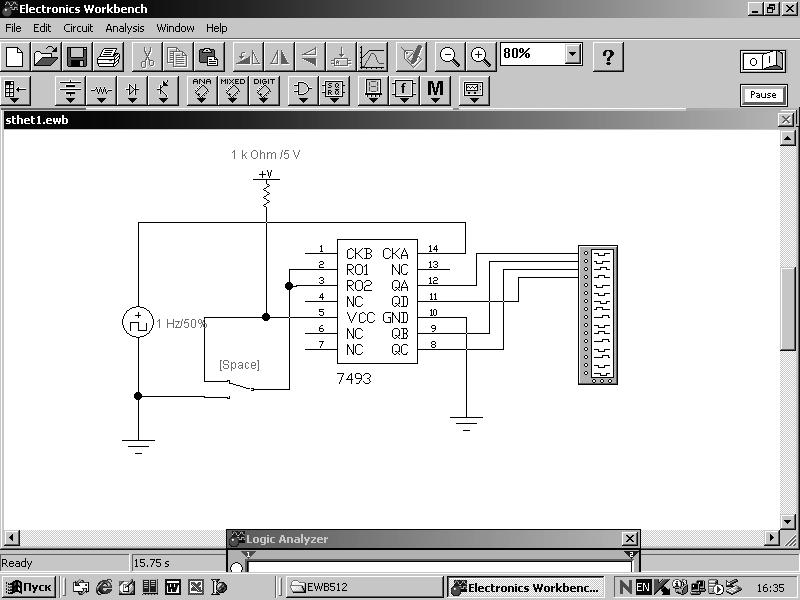Click the 16:35 system clock
Viewport: 800px width, 600px height.
770,588
